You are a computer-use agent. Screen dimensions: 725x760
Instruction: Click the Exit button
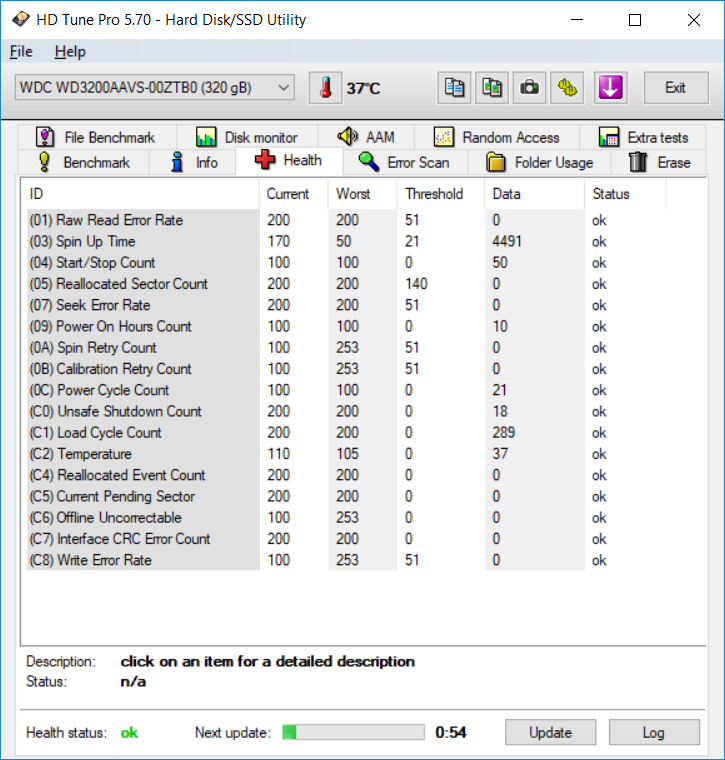tap(676, 88)
